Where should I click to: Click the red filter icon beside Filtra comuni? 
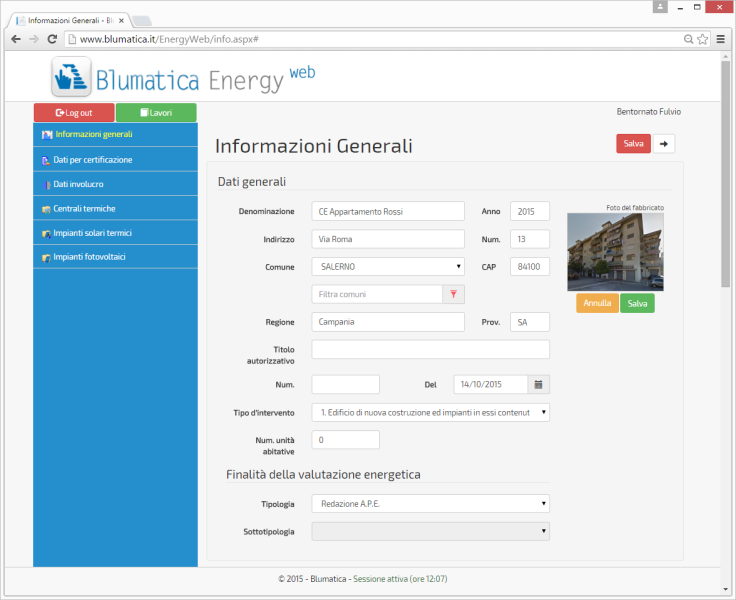453,294
